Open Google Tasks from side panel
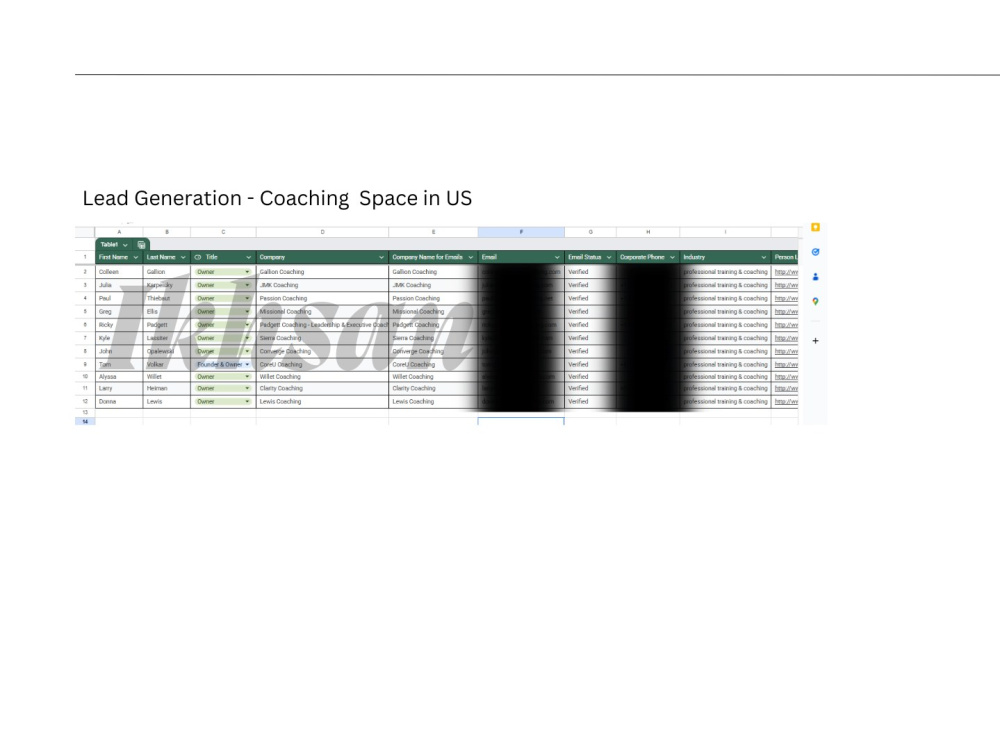1000x751 pixels. click(815, 252)
